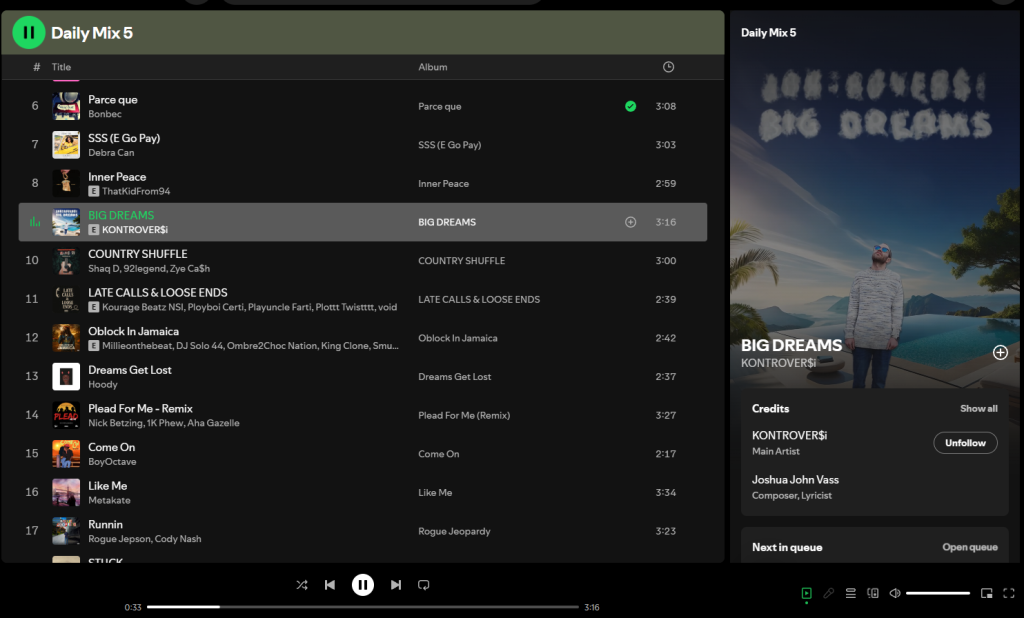Click the lyrics microphone icon
Screen dimensions: 1024x618
[829, 593]
